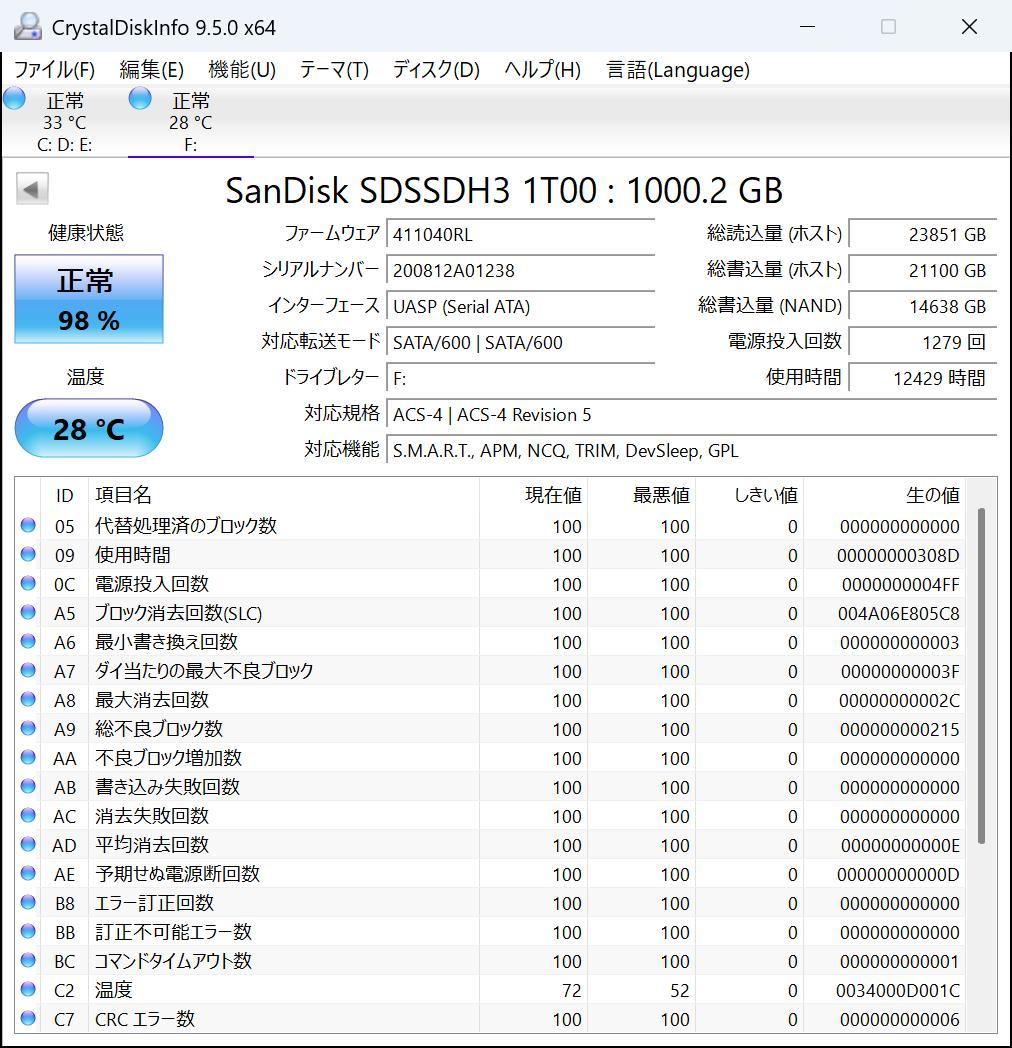This screenshot has height=1048, width=1012.
Task: Click status dot for row AE
Action: point(28,874)
